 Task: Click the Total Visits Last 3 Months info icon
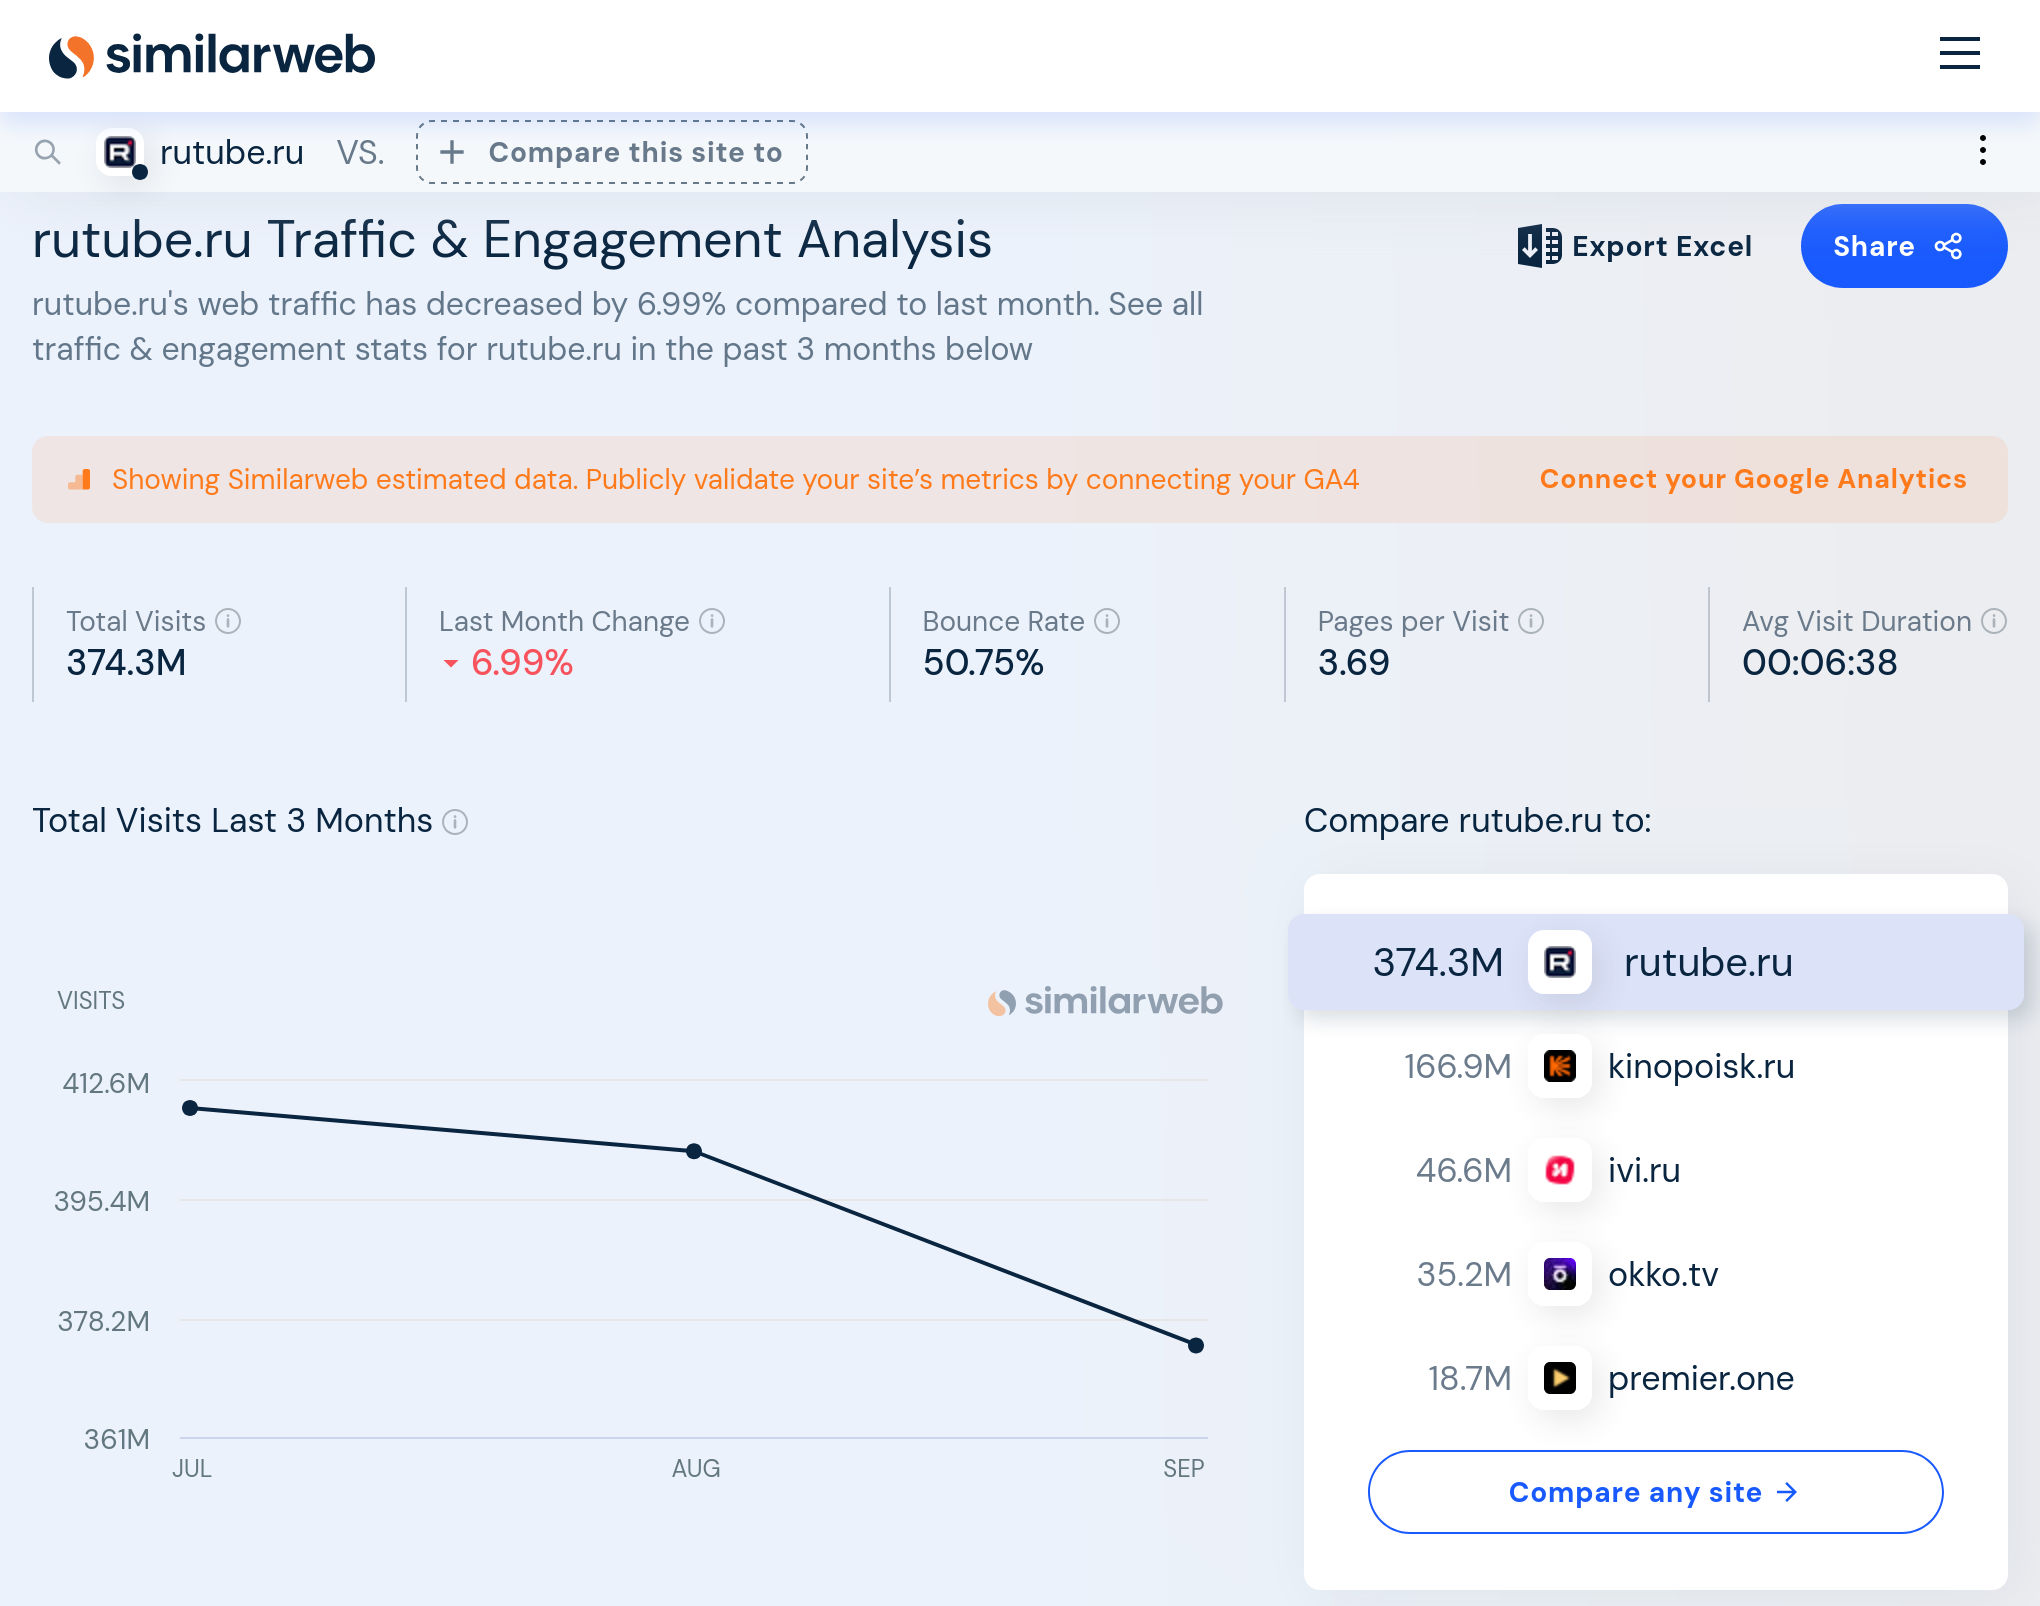pos(455,822)
